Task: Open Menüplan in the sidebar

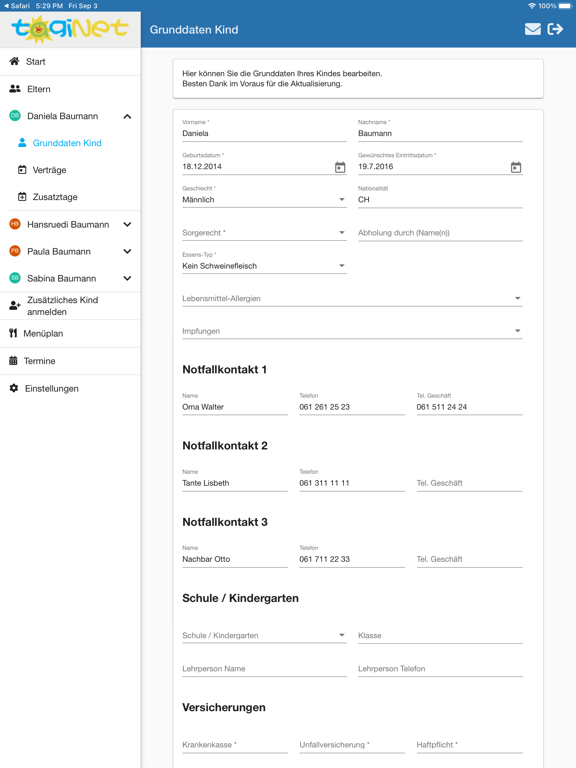Action: tap(70, 333)
